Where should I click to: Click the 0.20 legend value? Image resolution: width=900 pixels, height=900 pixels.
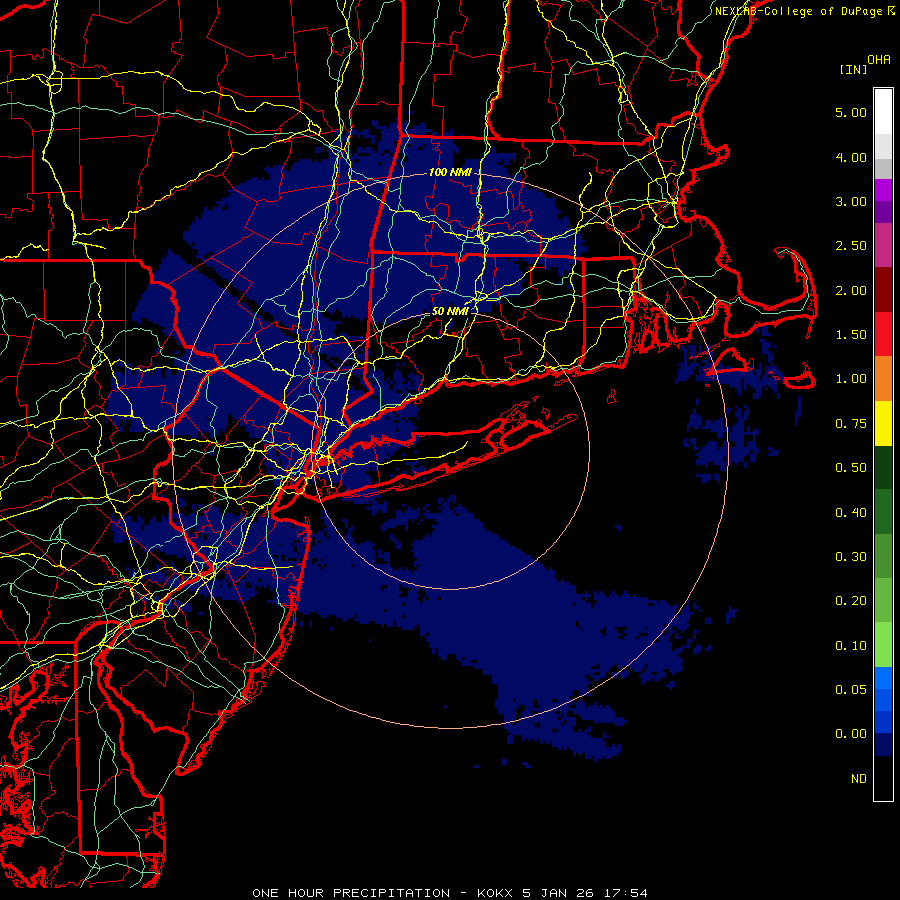click(x=851, y=601)
